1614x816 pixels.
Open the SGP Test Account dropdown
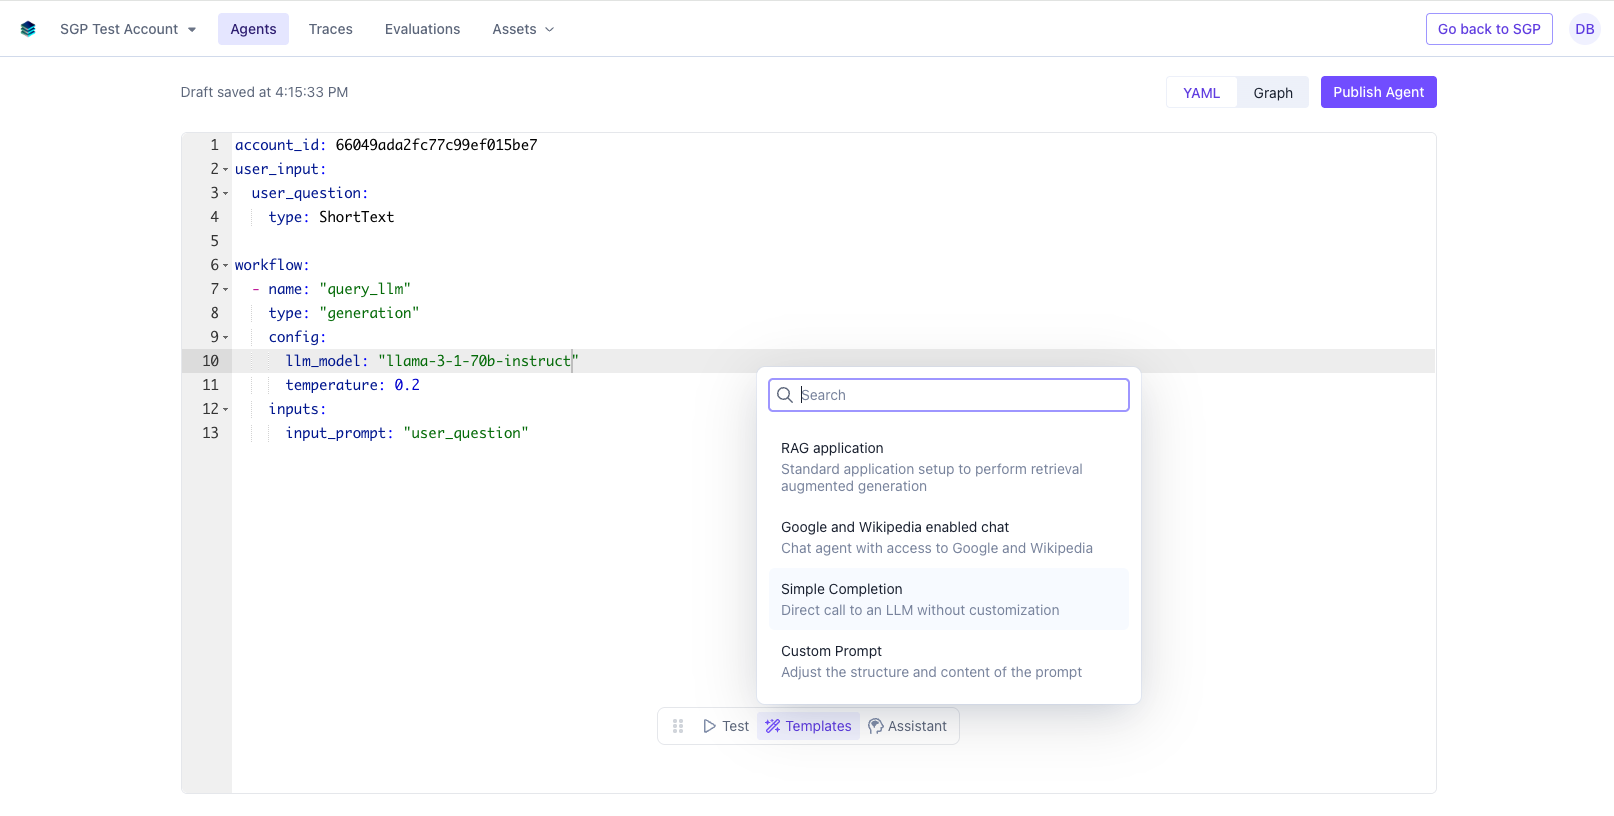(128, 29)
